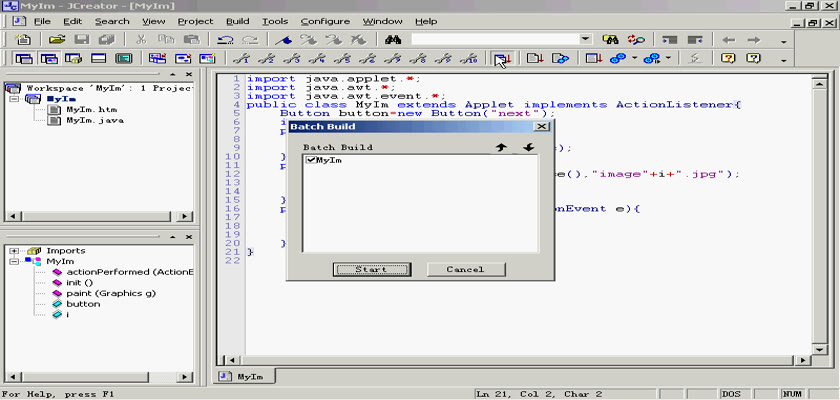Screen dimensions: 840x400
Task: Click the Batch Build toolbar icon under cursor
Action: [x=502, y=58]
